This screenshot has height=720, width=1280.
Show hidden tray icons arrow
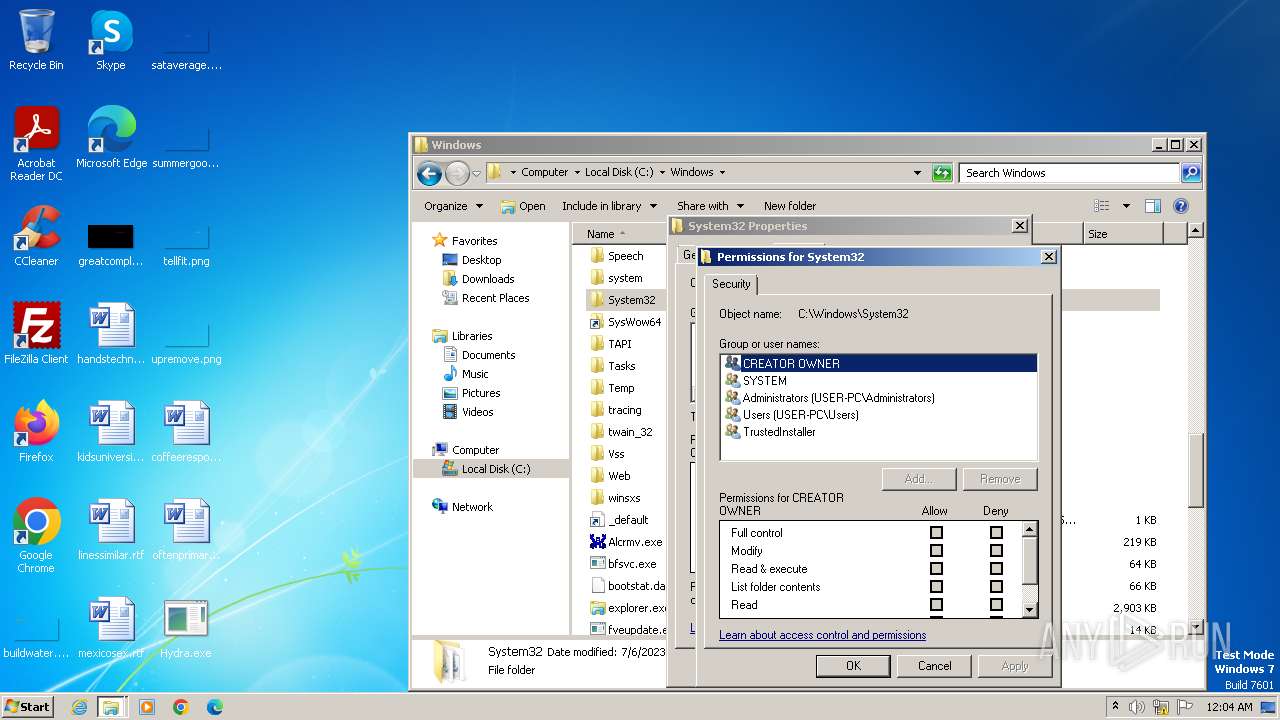pyautogui.click(x=1115, y=707)
